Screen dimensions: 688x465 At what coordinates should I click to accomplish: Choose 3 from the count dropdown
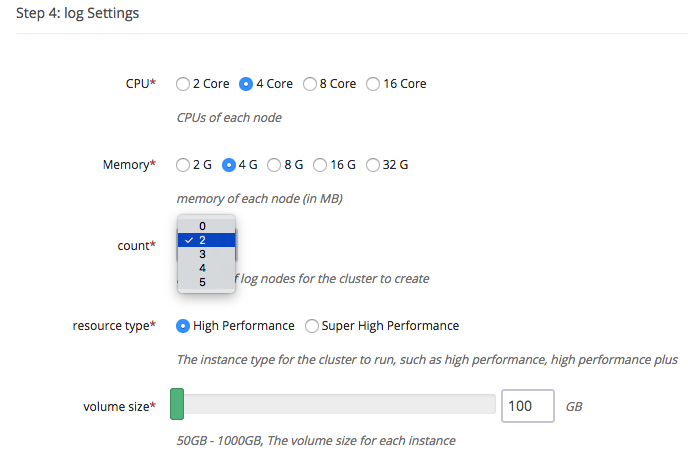point(206,254)
